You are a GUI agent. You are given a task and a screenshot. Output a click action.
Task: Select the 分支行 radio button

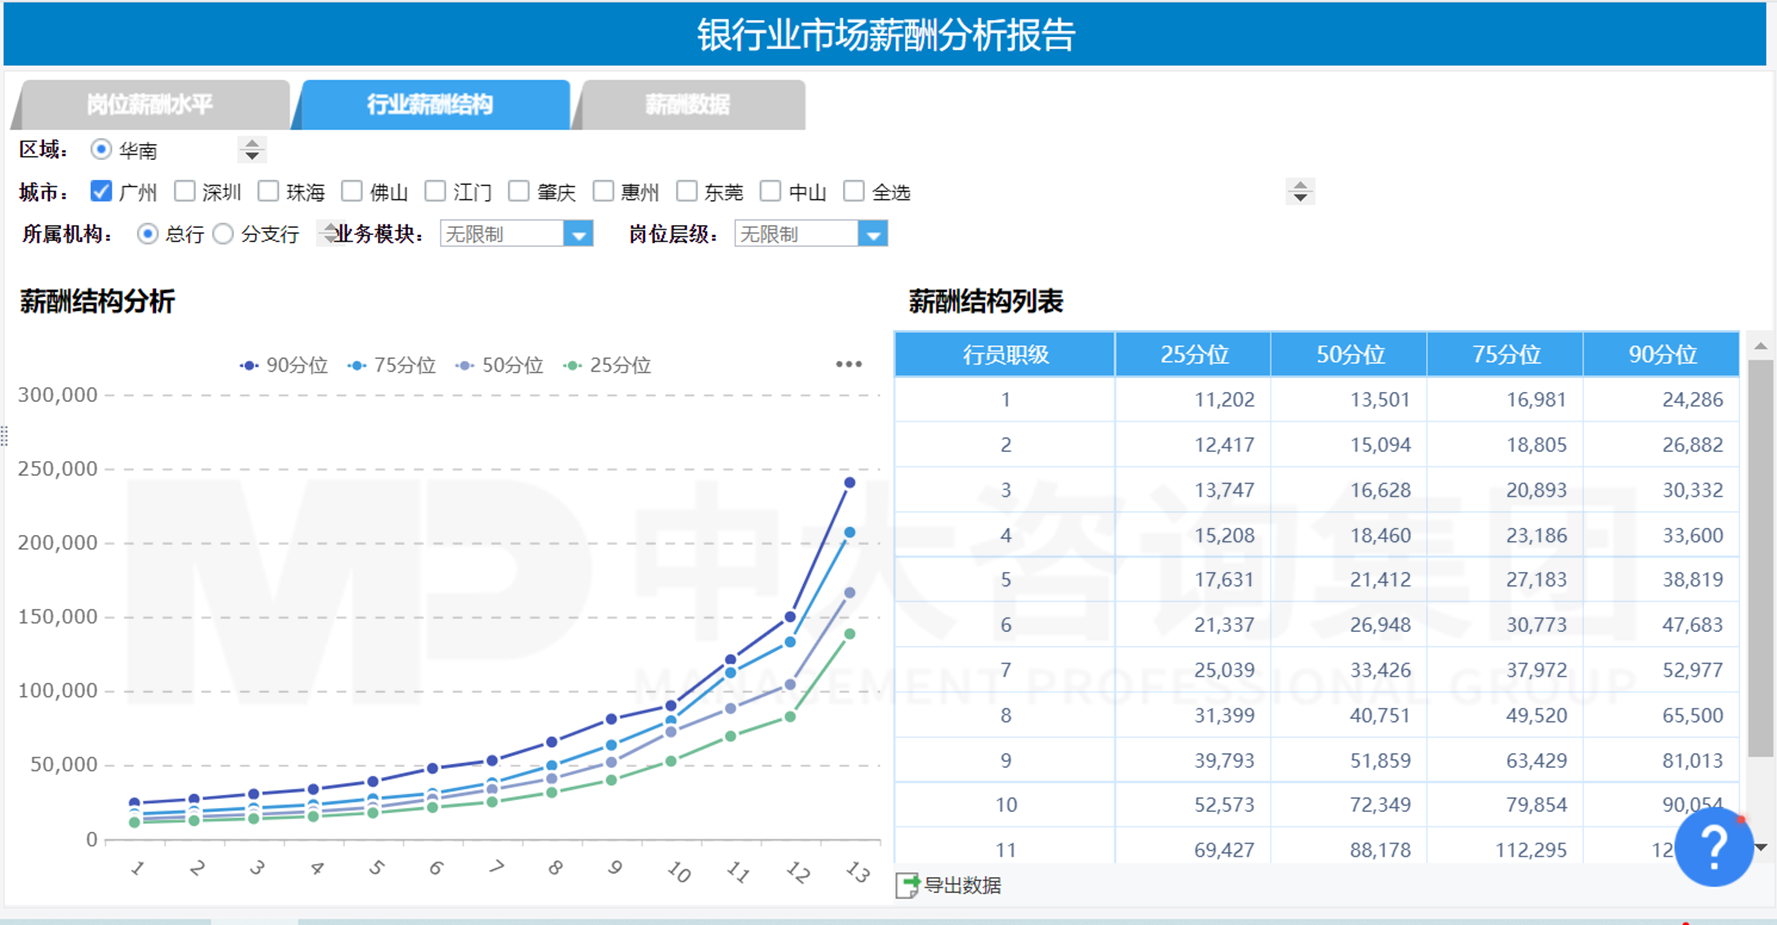pos(224,233)
